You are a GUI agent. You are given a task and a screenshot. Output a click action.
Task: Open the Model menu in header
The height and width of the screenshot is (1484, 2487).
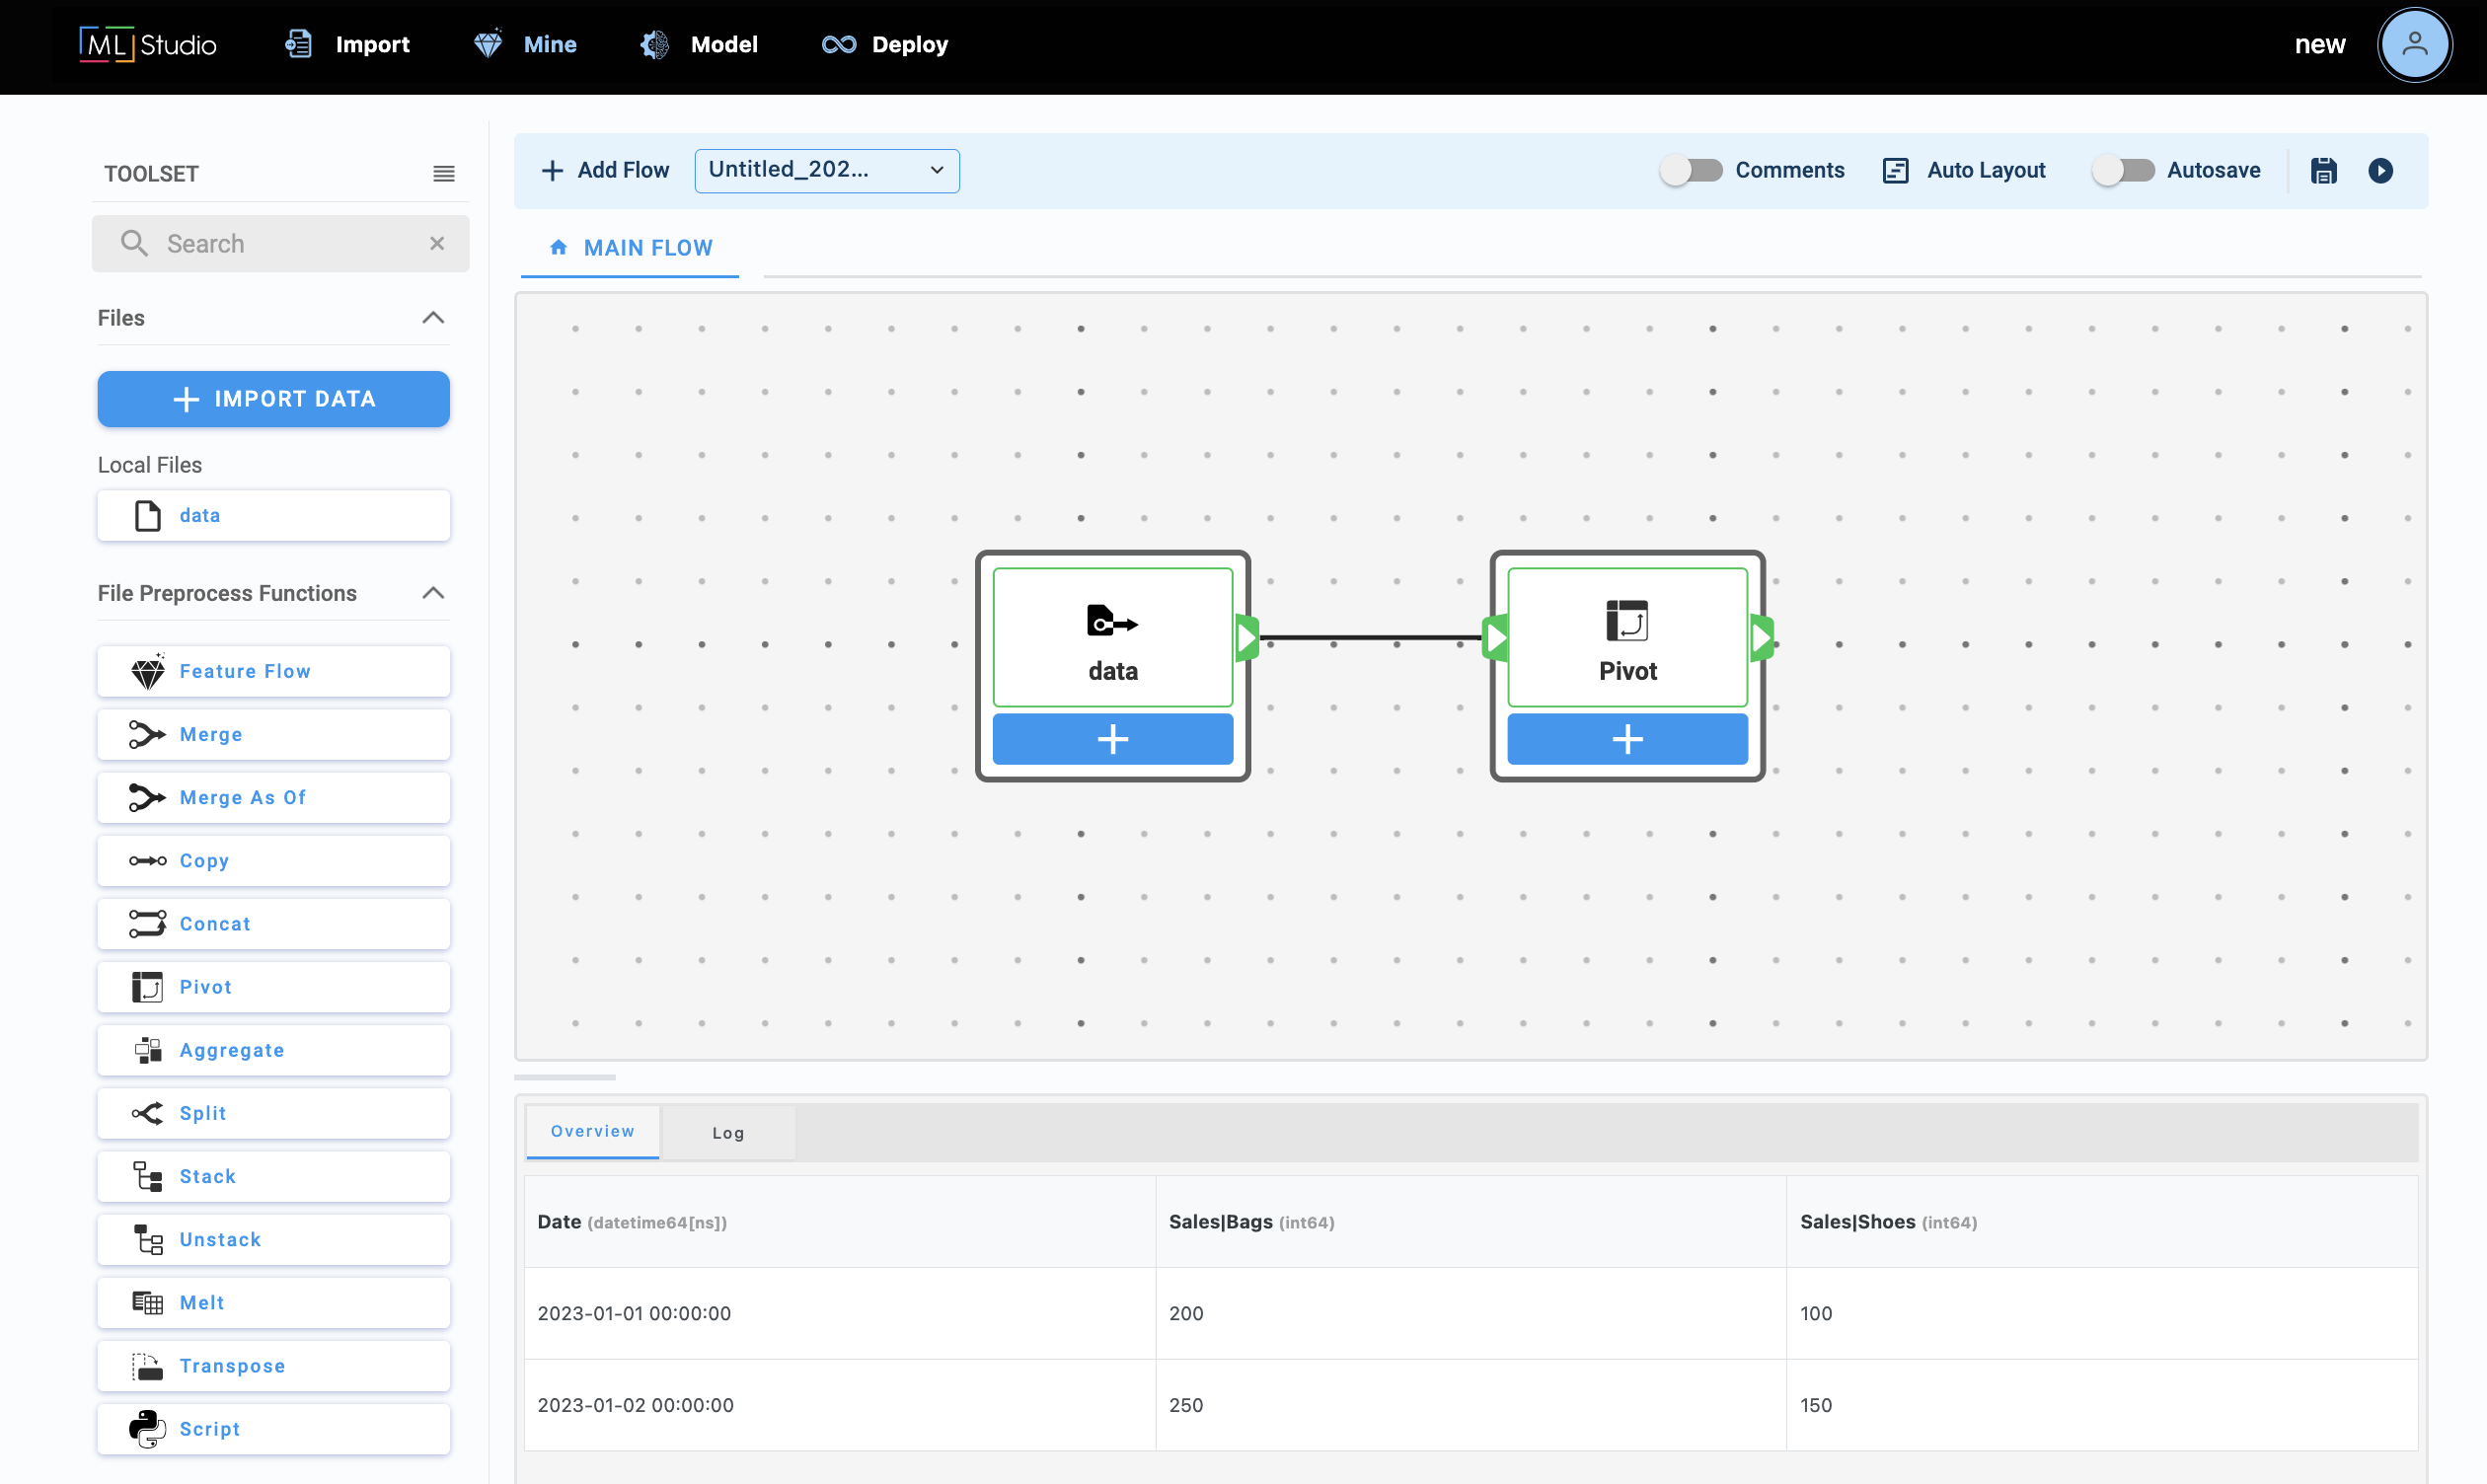700,45
